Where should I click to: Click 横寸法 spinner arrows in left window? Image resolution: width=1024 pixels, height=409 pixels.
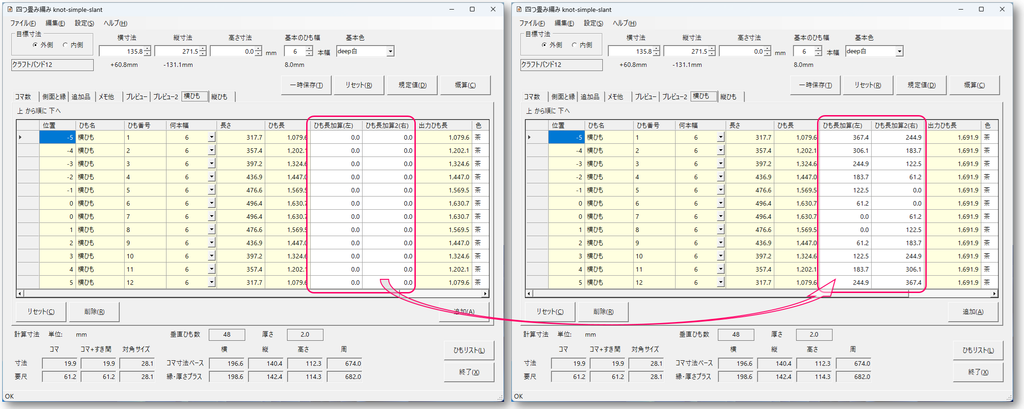pos(148,51)
